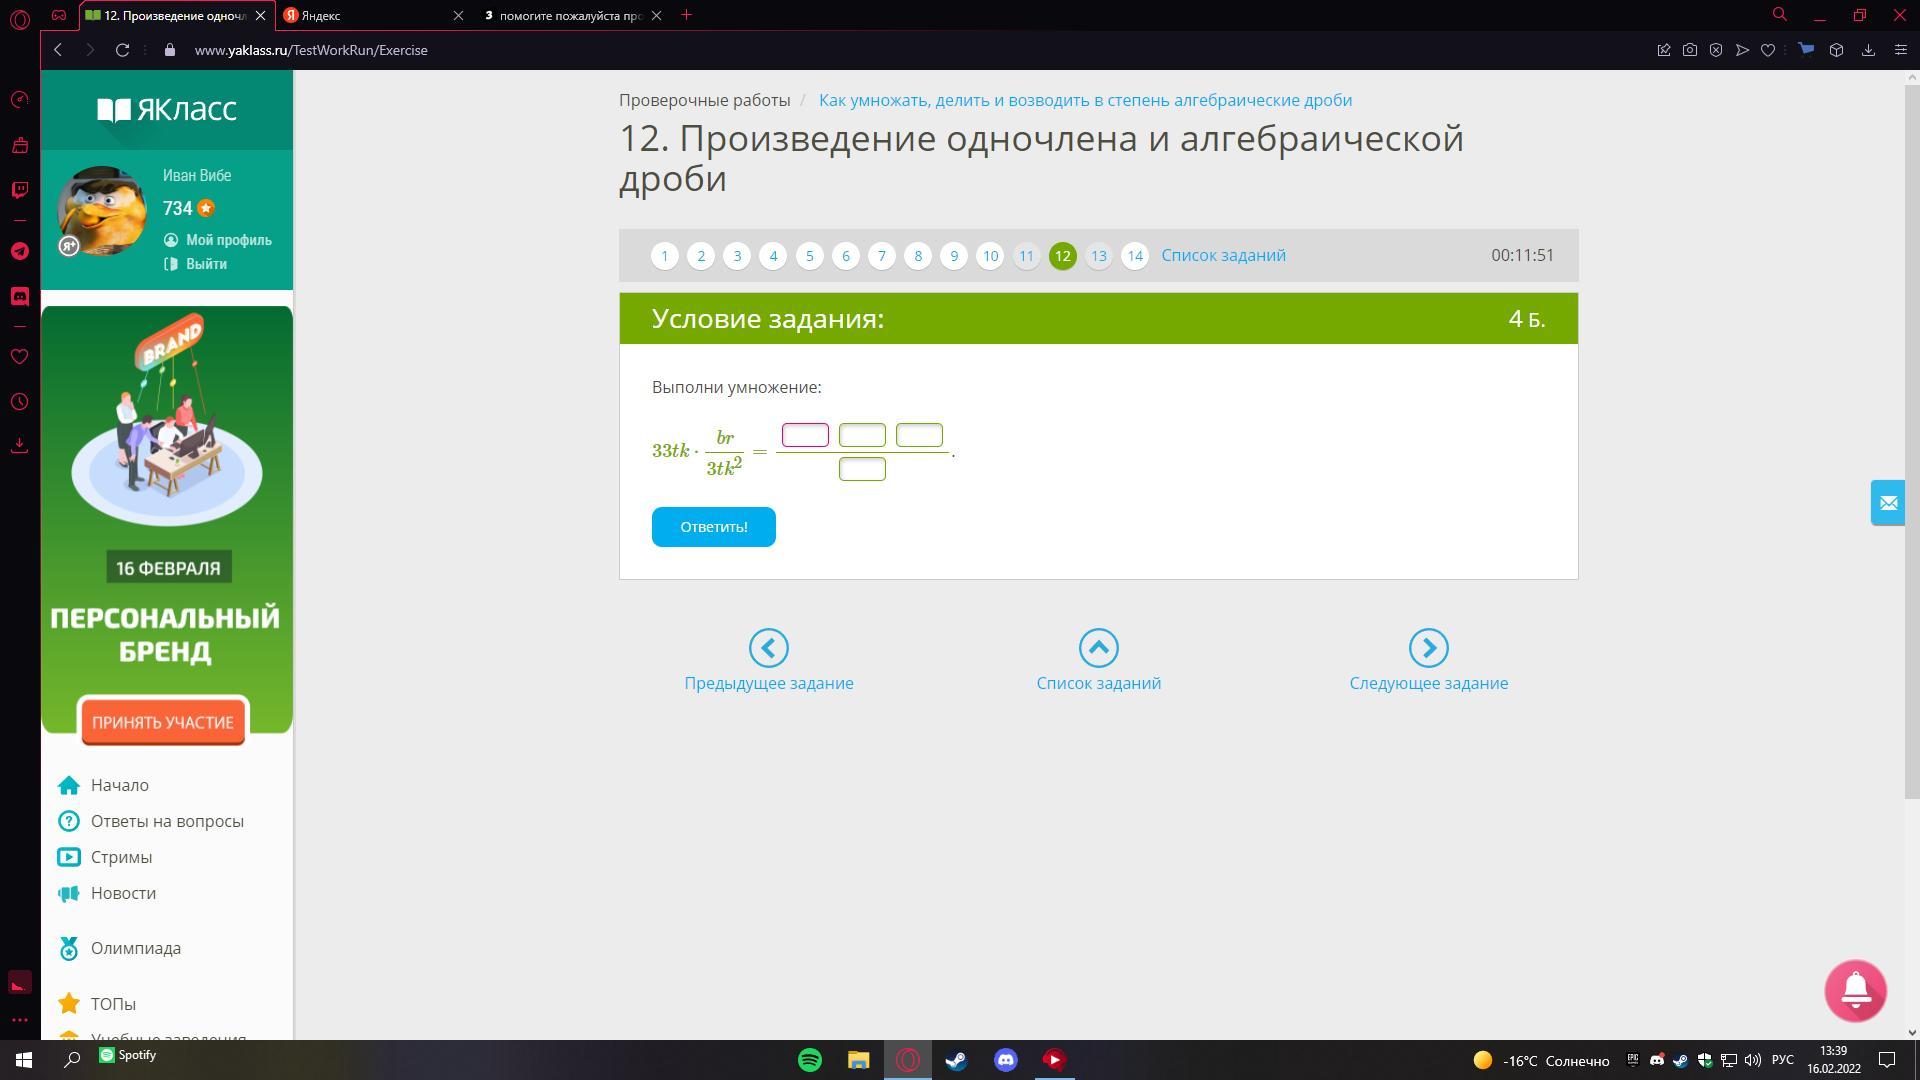Click the pink notification bell icon

[1855, 990]
